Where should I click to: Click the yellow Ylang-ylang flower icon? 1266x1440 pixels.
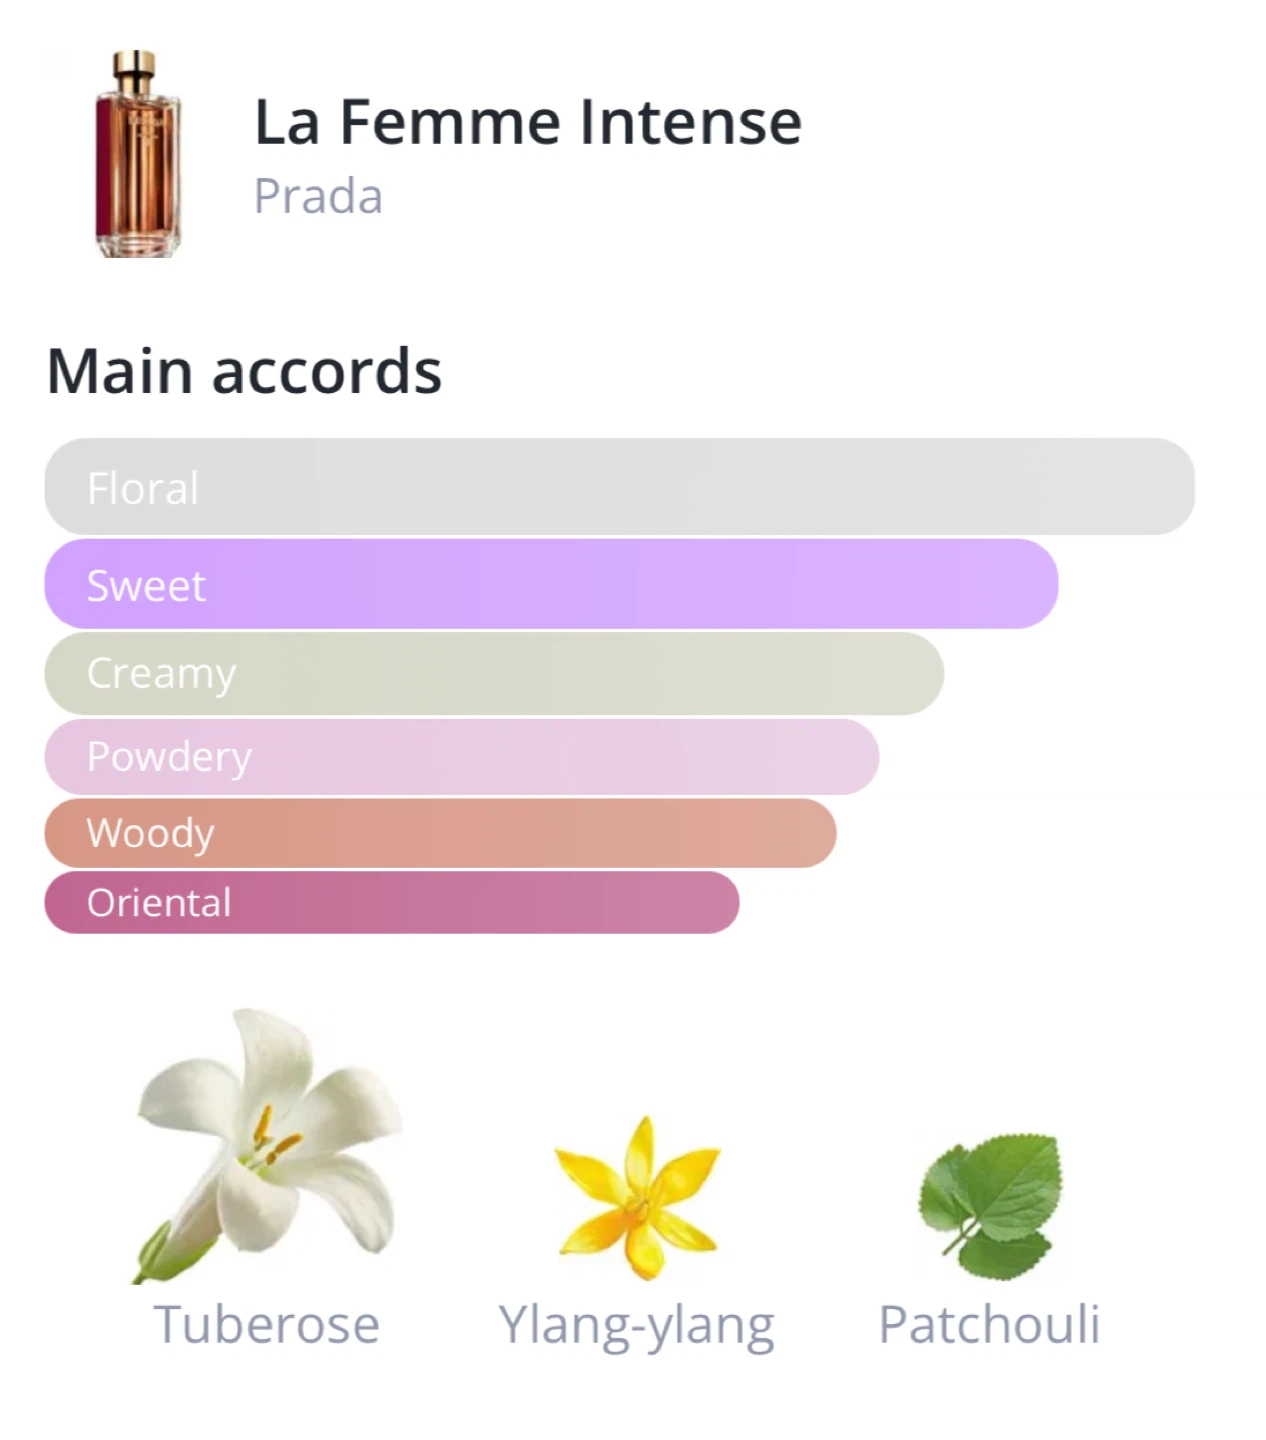coord(637,1198)
